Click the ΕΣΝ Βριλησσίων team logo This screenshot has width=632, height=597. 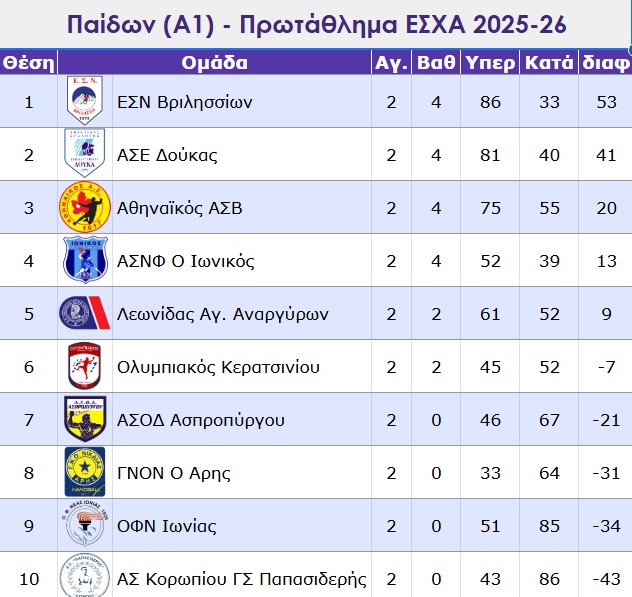point(85,102)
